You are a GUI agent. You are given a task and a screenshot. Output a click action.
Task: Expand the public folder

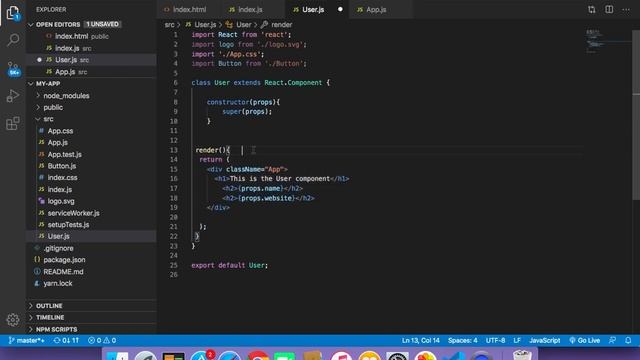(53, 107)
